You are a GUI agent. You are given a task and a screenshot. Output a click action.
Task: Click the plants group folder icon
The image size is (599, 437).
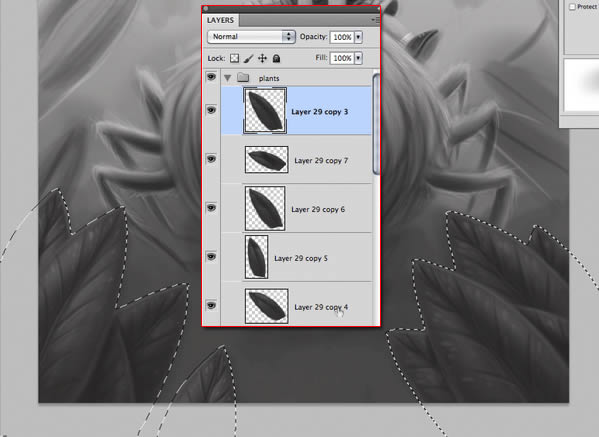pos(243,78)
